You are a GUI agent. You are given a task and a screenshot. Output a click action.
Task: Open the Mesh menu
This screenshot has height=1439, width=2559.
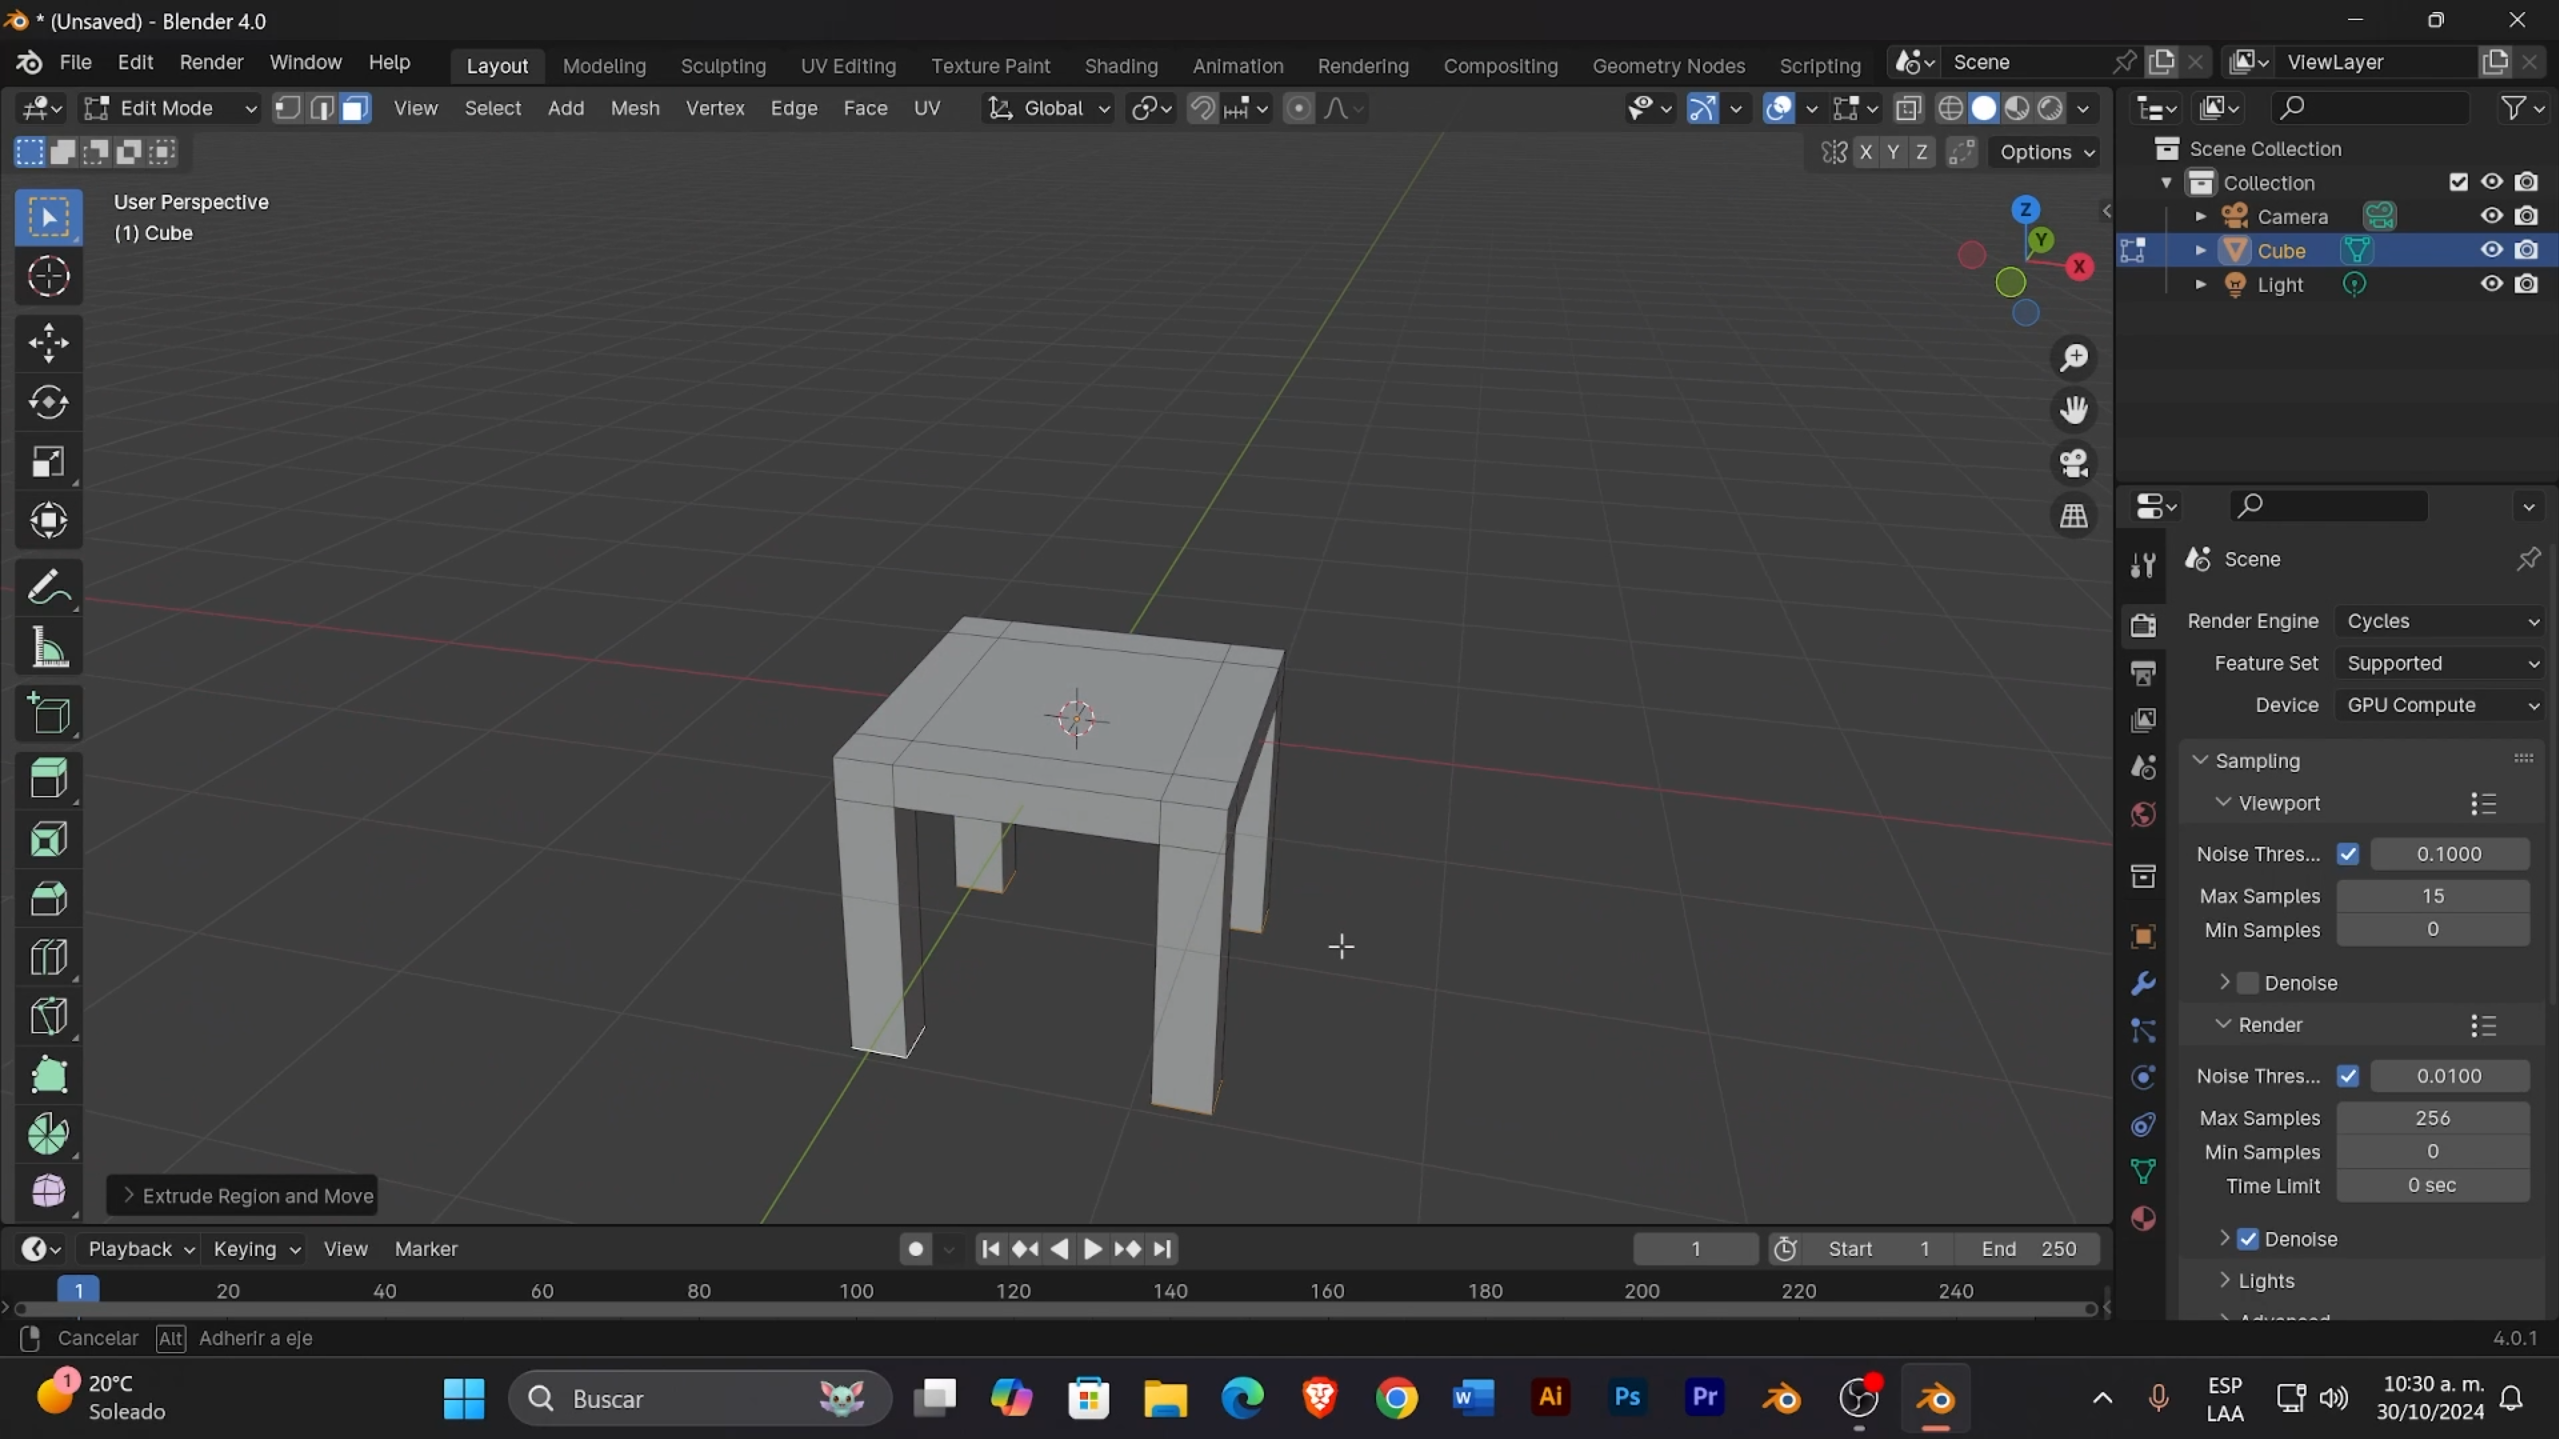[x=635, y=108]
